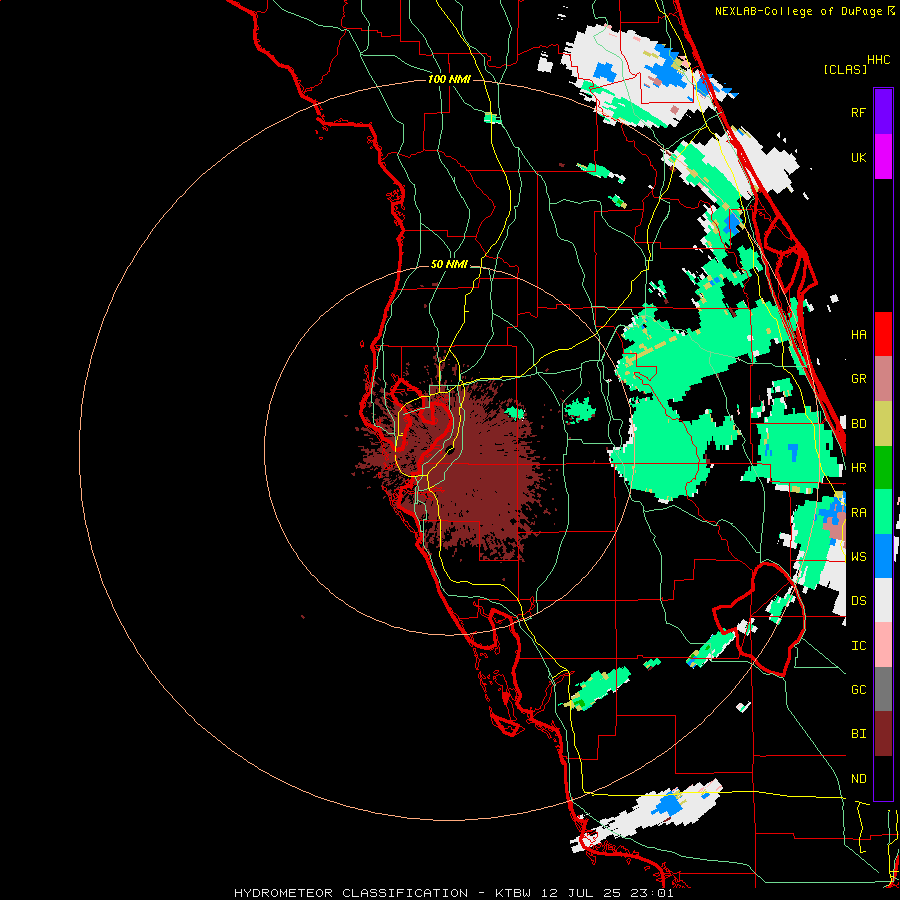Screen dimensions: 900x900
Task: Click the purple RF legend color swatch
Action: (883, 112)
